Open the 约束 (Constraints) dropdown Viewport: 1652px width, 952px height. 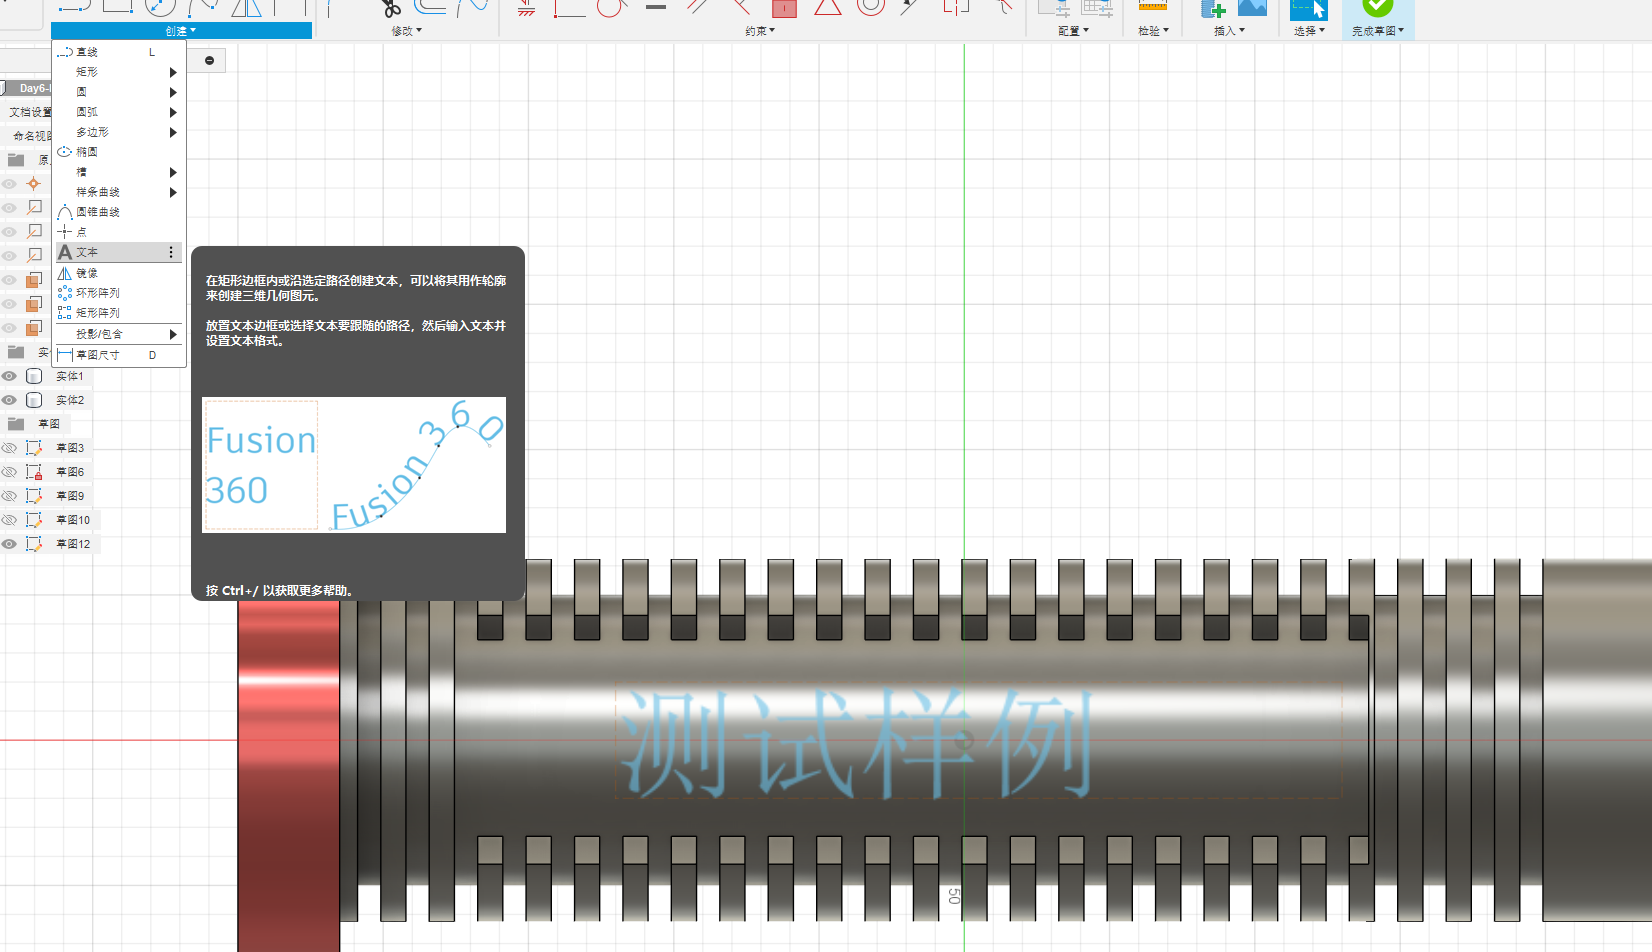[x=760, y=31]
